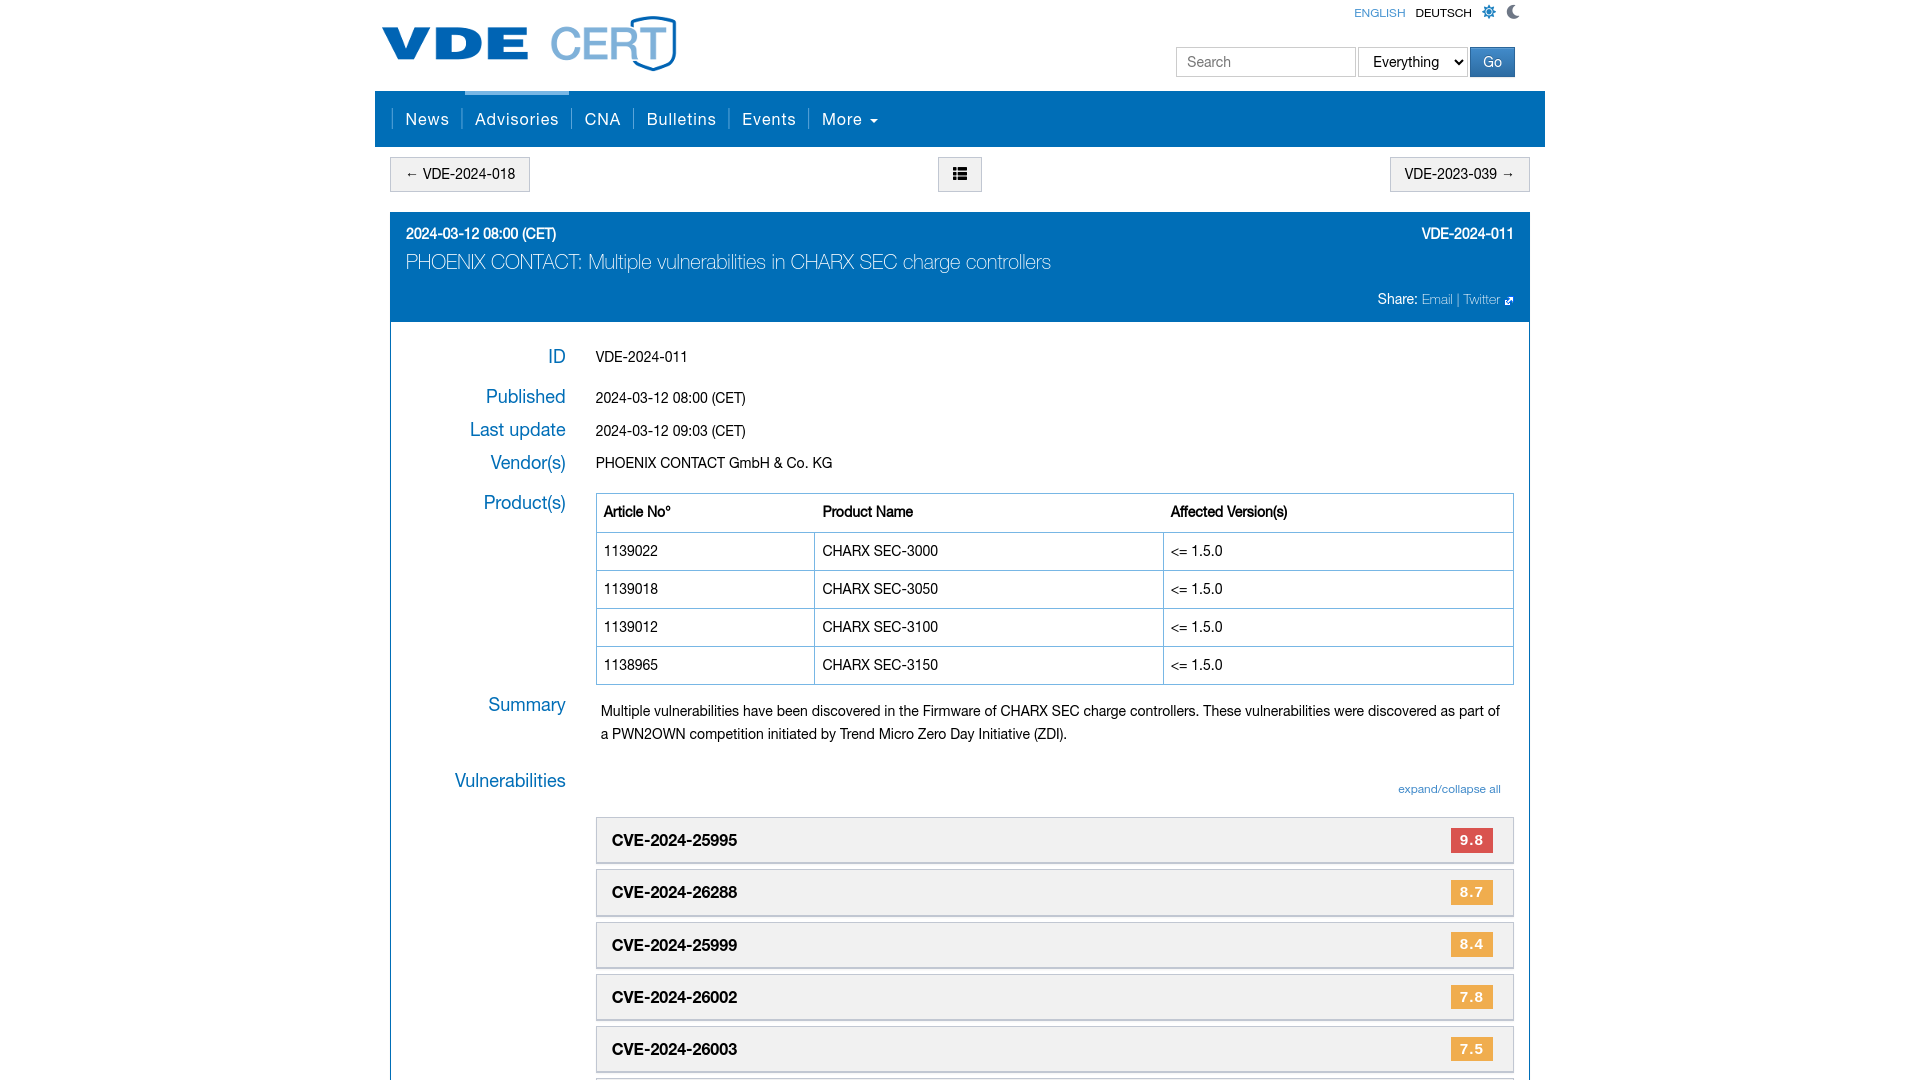Select article number 1139012 cell
1920x1080 pixels.
[705, 627]
